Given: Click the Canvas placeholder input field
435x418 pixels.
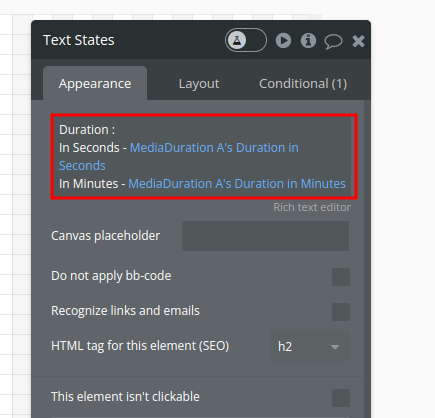Looking at the screenshot, I should pos(265,236).
